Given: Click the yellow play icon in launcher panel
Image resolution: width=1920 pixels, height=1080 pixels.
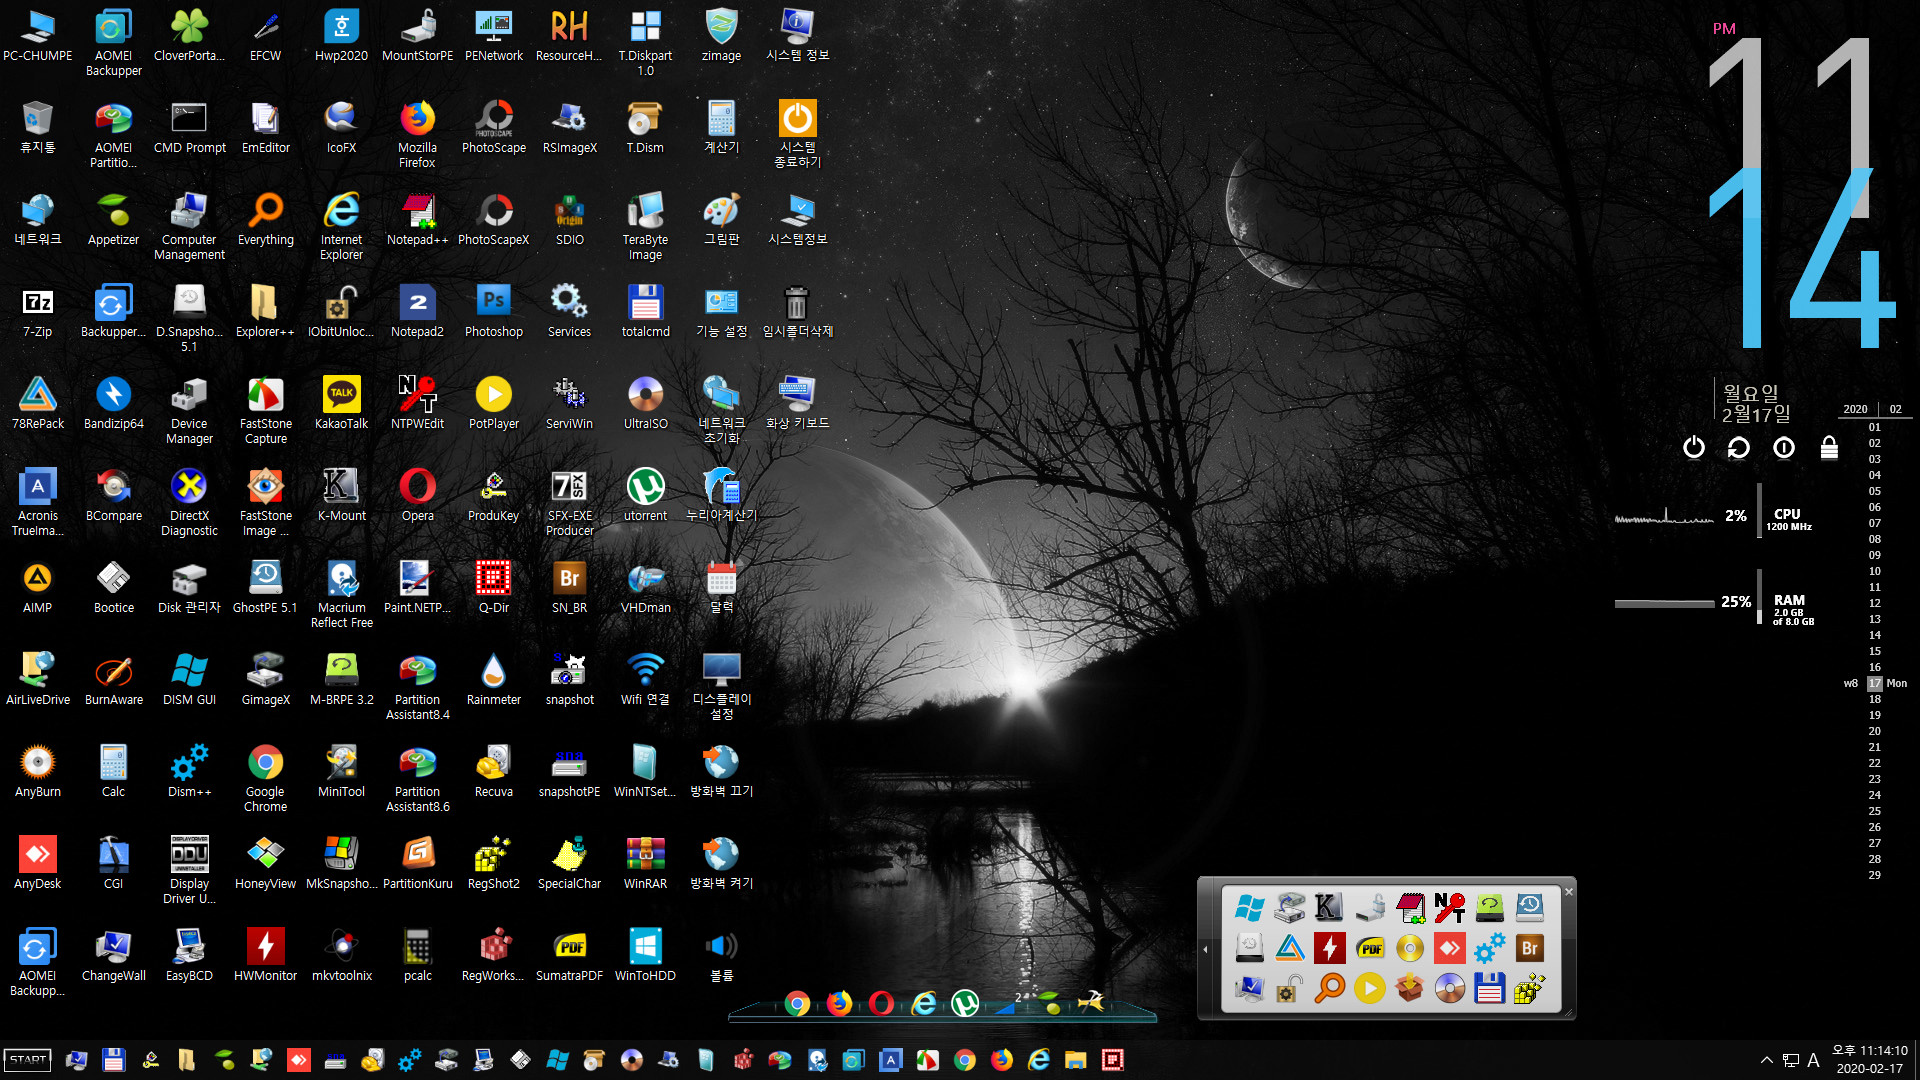Looking at the screenshot, I should pos(1370,988).
